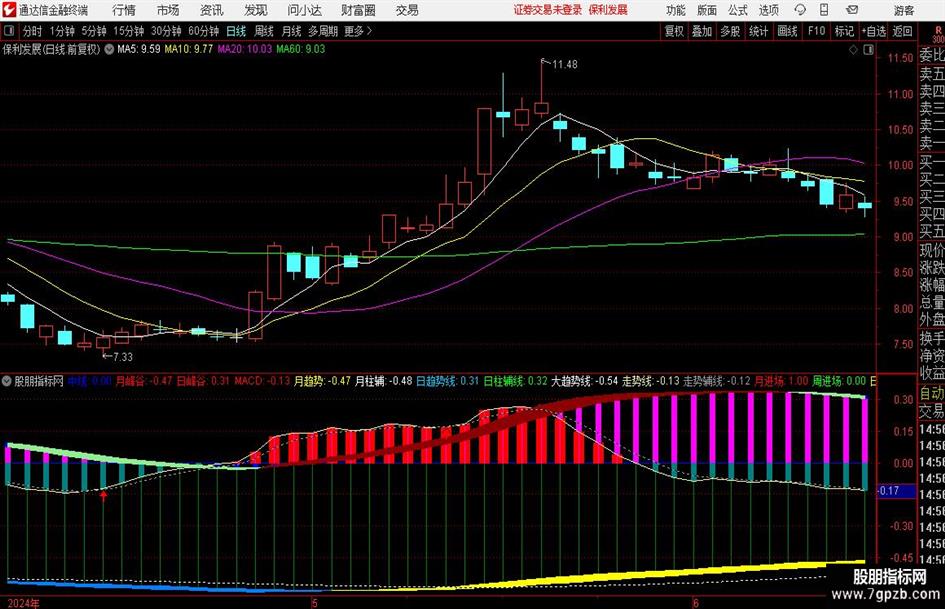Click the 游客 user label

(904, 10)
